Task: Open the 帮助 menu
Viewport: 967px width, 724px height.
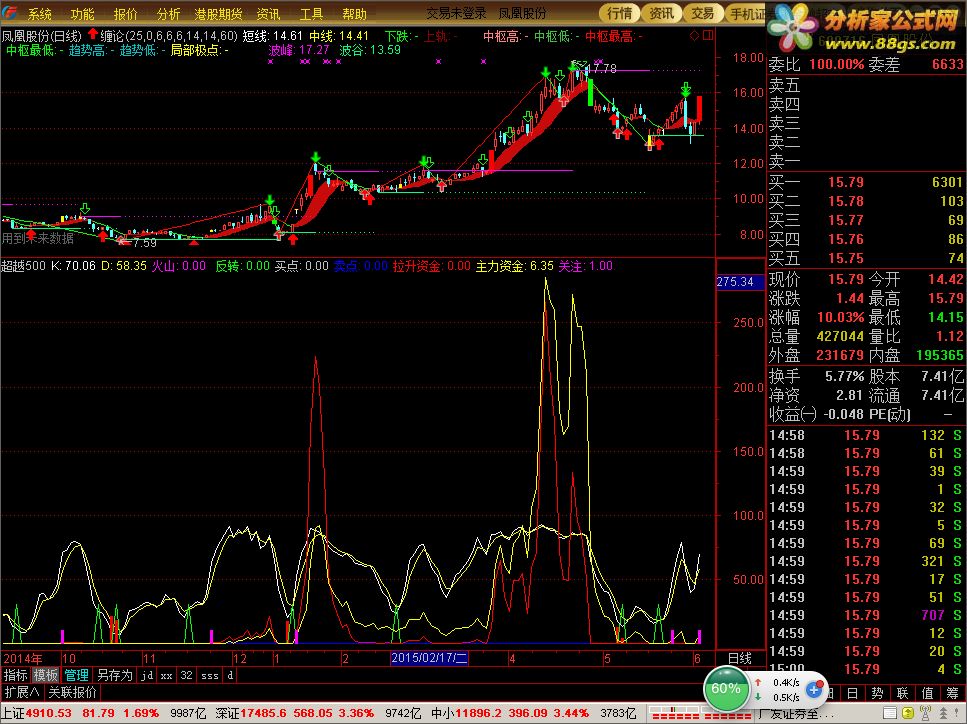Action: [x=355, y=14]
